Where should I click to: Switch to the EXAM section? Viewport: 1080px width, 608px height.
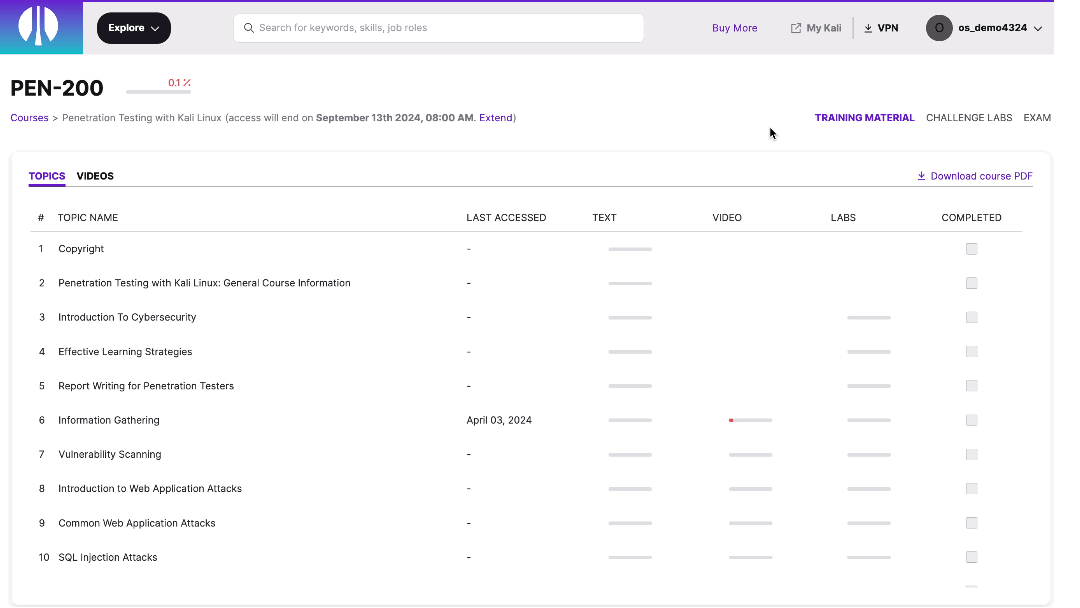click(x=1037, y=117)
